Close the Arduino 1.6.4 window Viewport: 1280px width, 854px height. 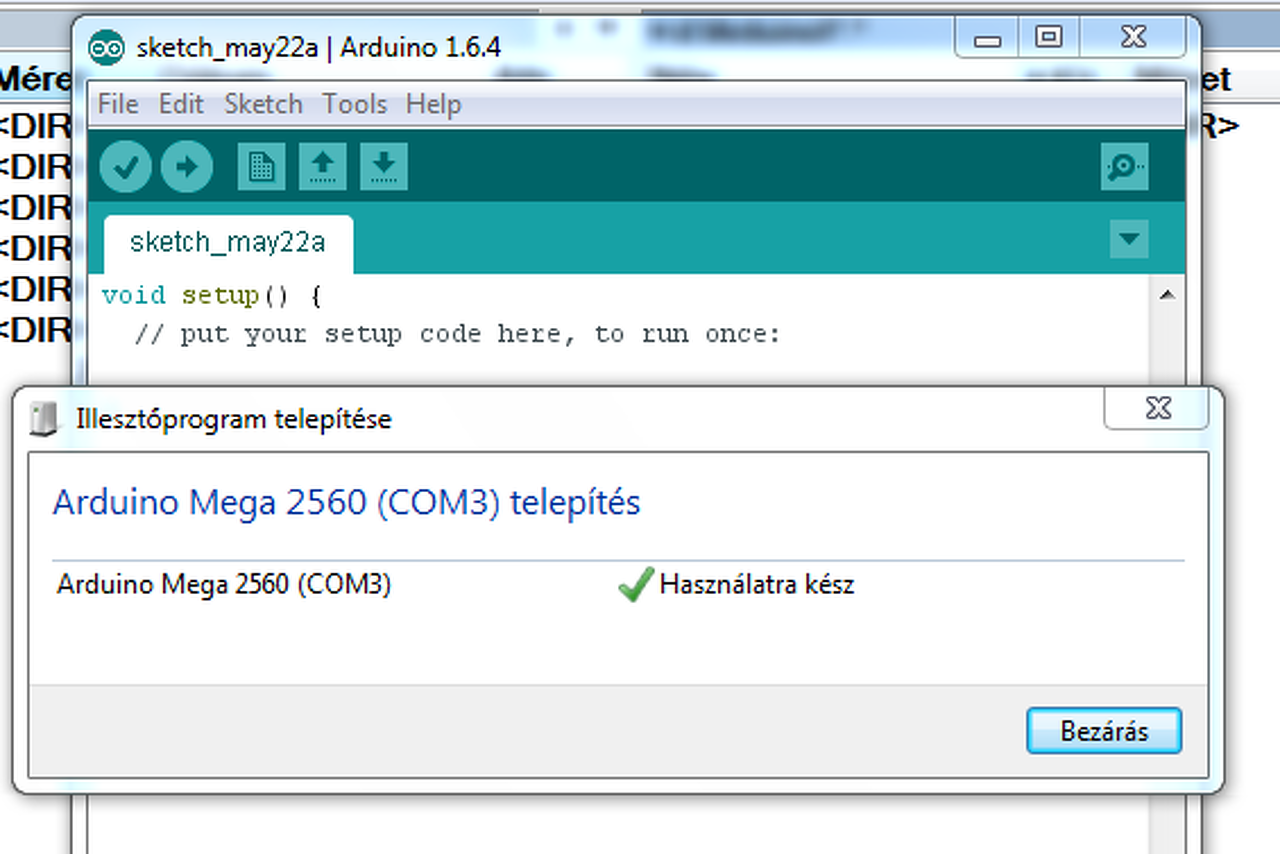click(1133, 39)
